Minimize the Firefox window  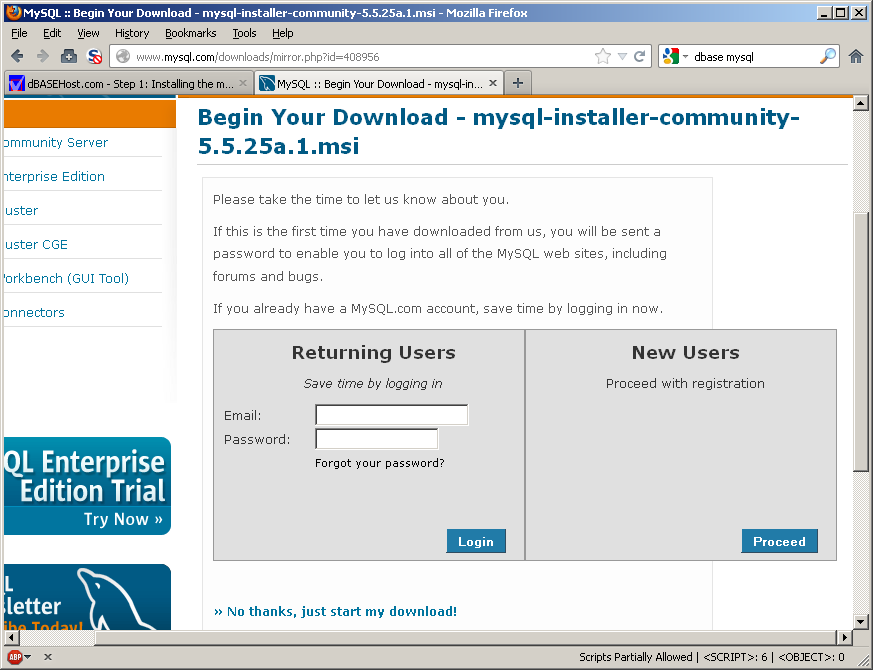click(x=825, y=12)
